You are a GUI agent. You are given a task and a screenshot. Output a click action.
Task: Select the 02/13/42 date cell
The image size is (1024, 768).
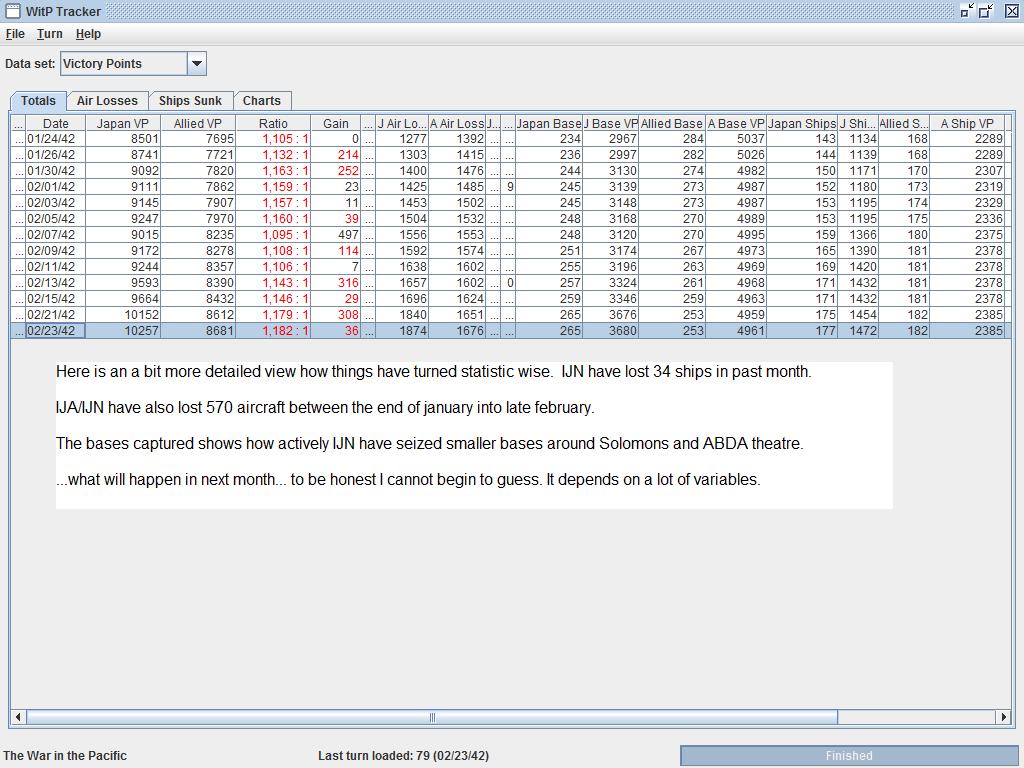[x=56, y=283]
